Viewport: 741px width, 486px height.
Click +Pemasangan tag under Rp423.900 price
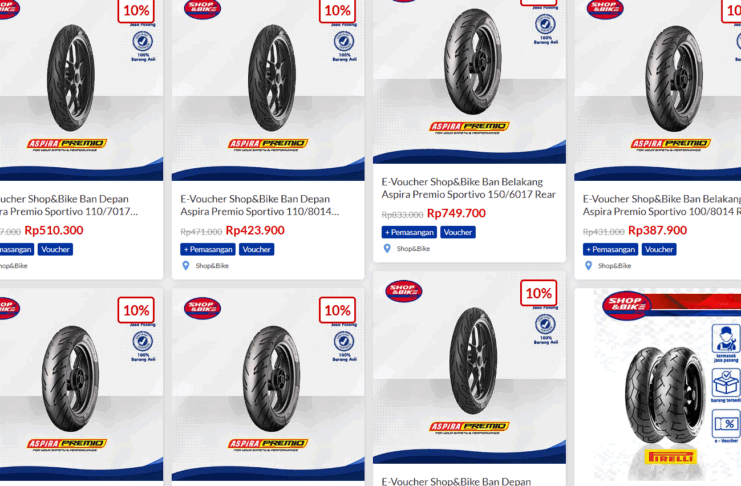[208, 249]
